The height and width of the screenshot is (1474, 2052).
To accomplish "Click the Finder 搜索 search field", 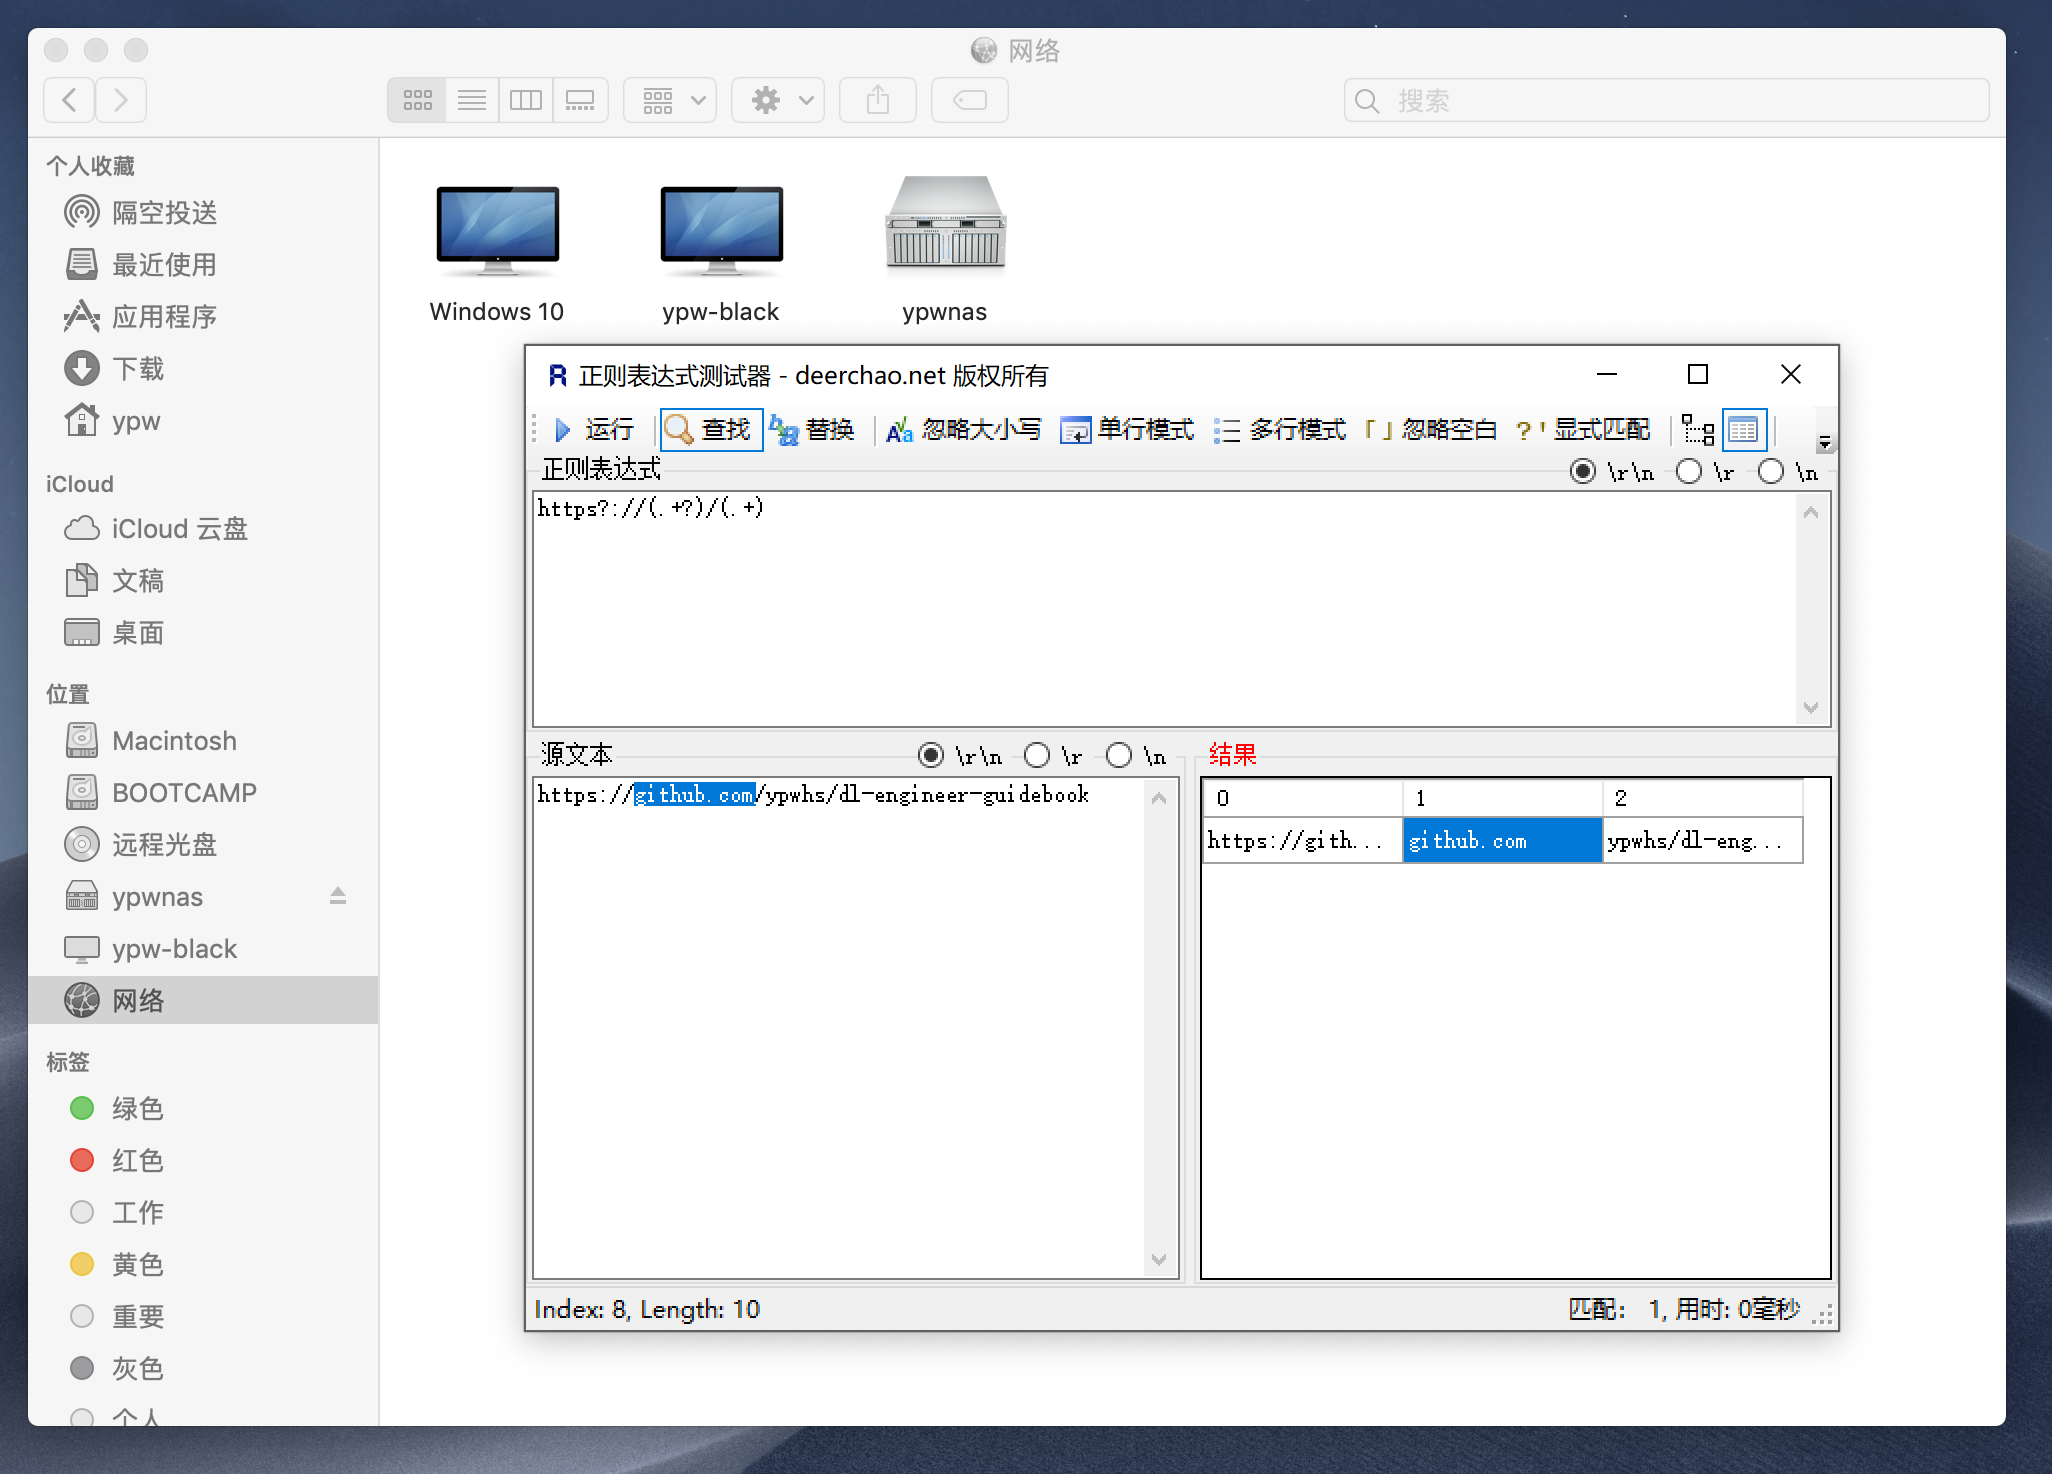I will (1667, 100).
